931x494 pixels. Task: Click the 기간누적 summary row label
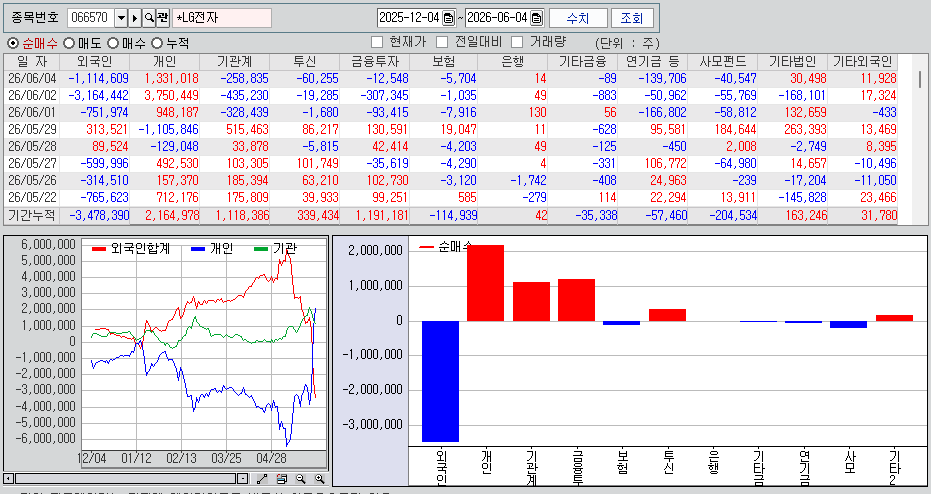pos(32,216)
